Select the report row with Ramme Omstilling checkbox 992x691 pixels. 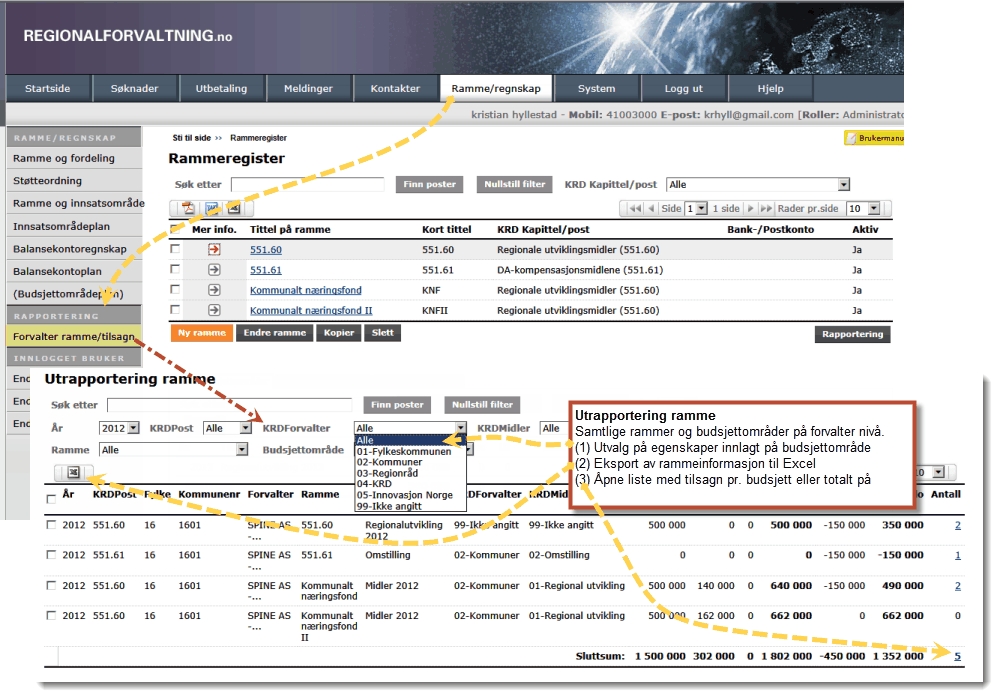point(51,555)
